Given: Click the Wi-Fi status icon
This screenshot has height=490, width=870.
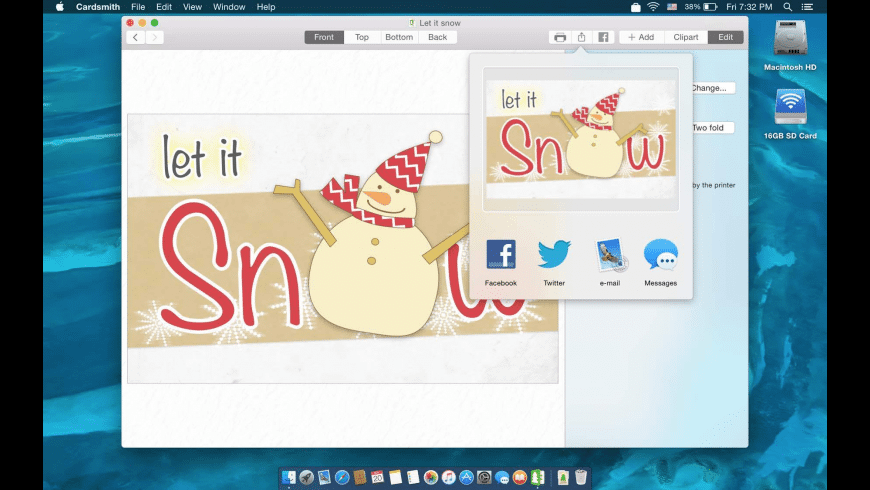Looking at the screenshot, I should [653, 7].
